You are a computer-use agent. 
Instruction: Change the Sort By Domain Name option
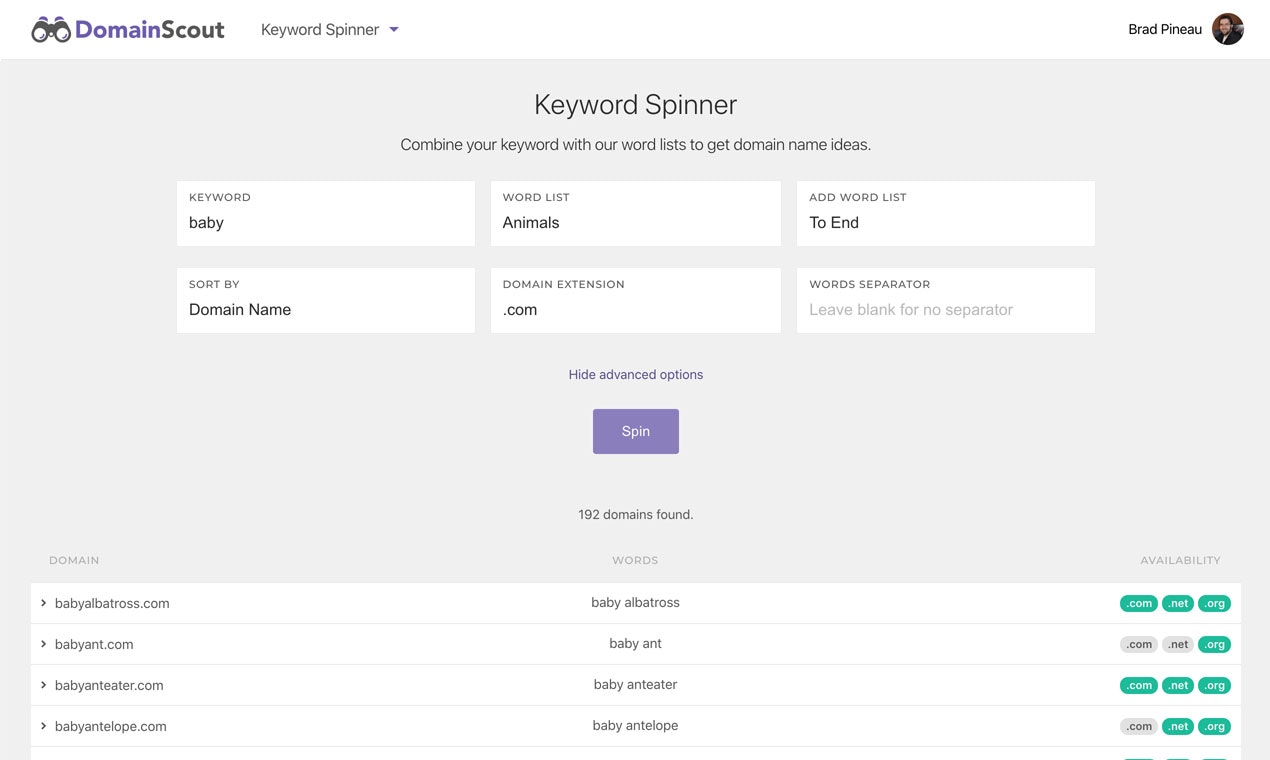(325, 310)
